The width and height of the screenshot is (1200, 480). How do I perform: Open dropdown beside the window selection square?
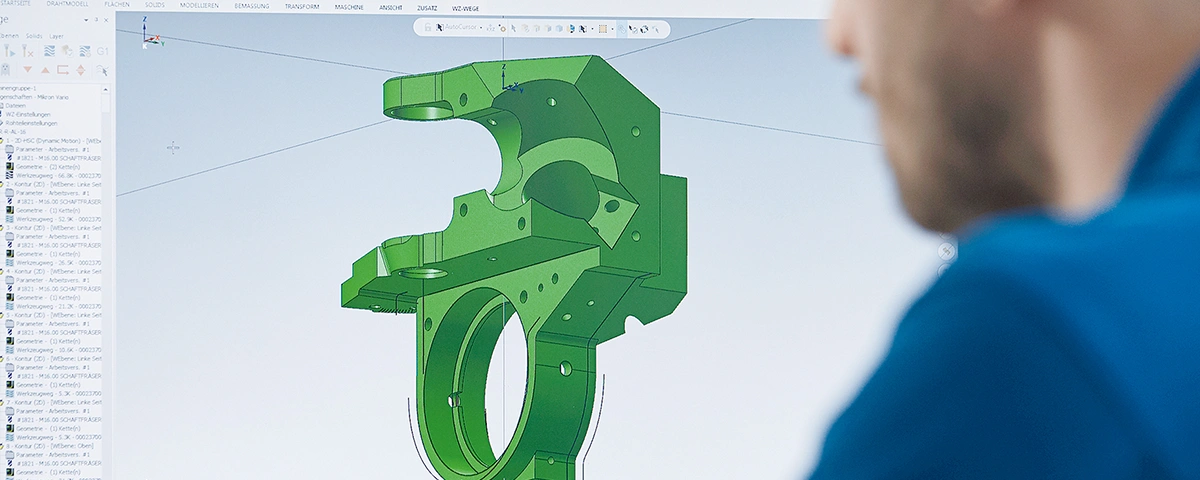pyautogui.click(x=611, y=29)
